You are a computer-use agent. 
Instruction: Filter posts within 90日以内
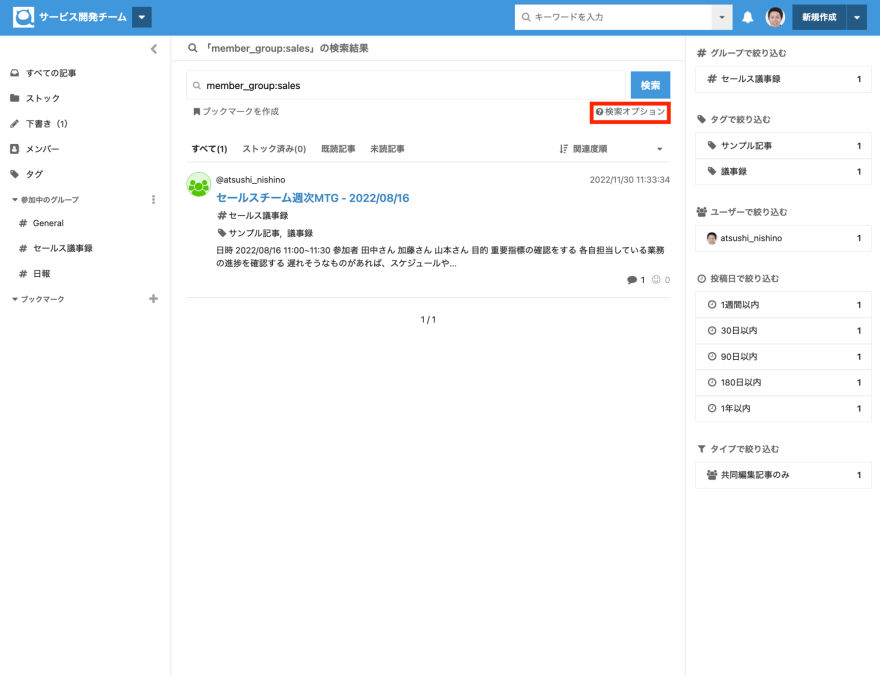click(783, 356)
